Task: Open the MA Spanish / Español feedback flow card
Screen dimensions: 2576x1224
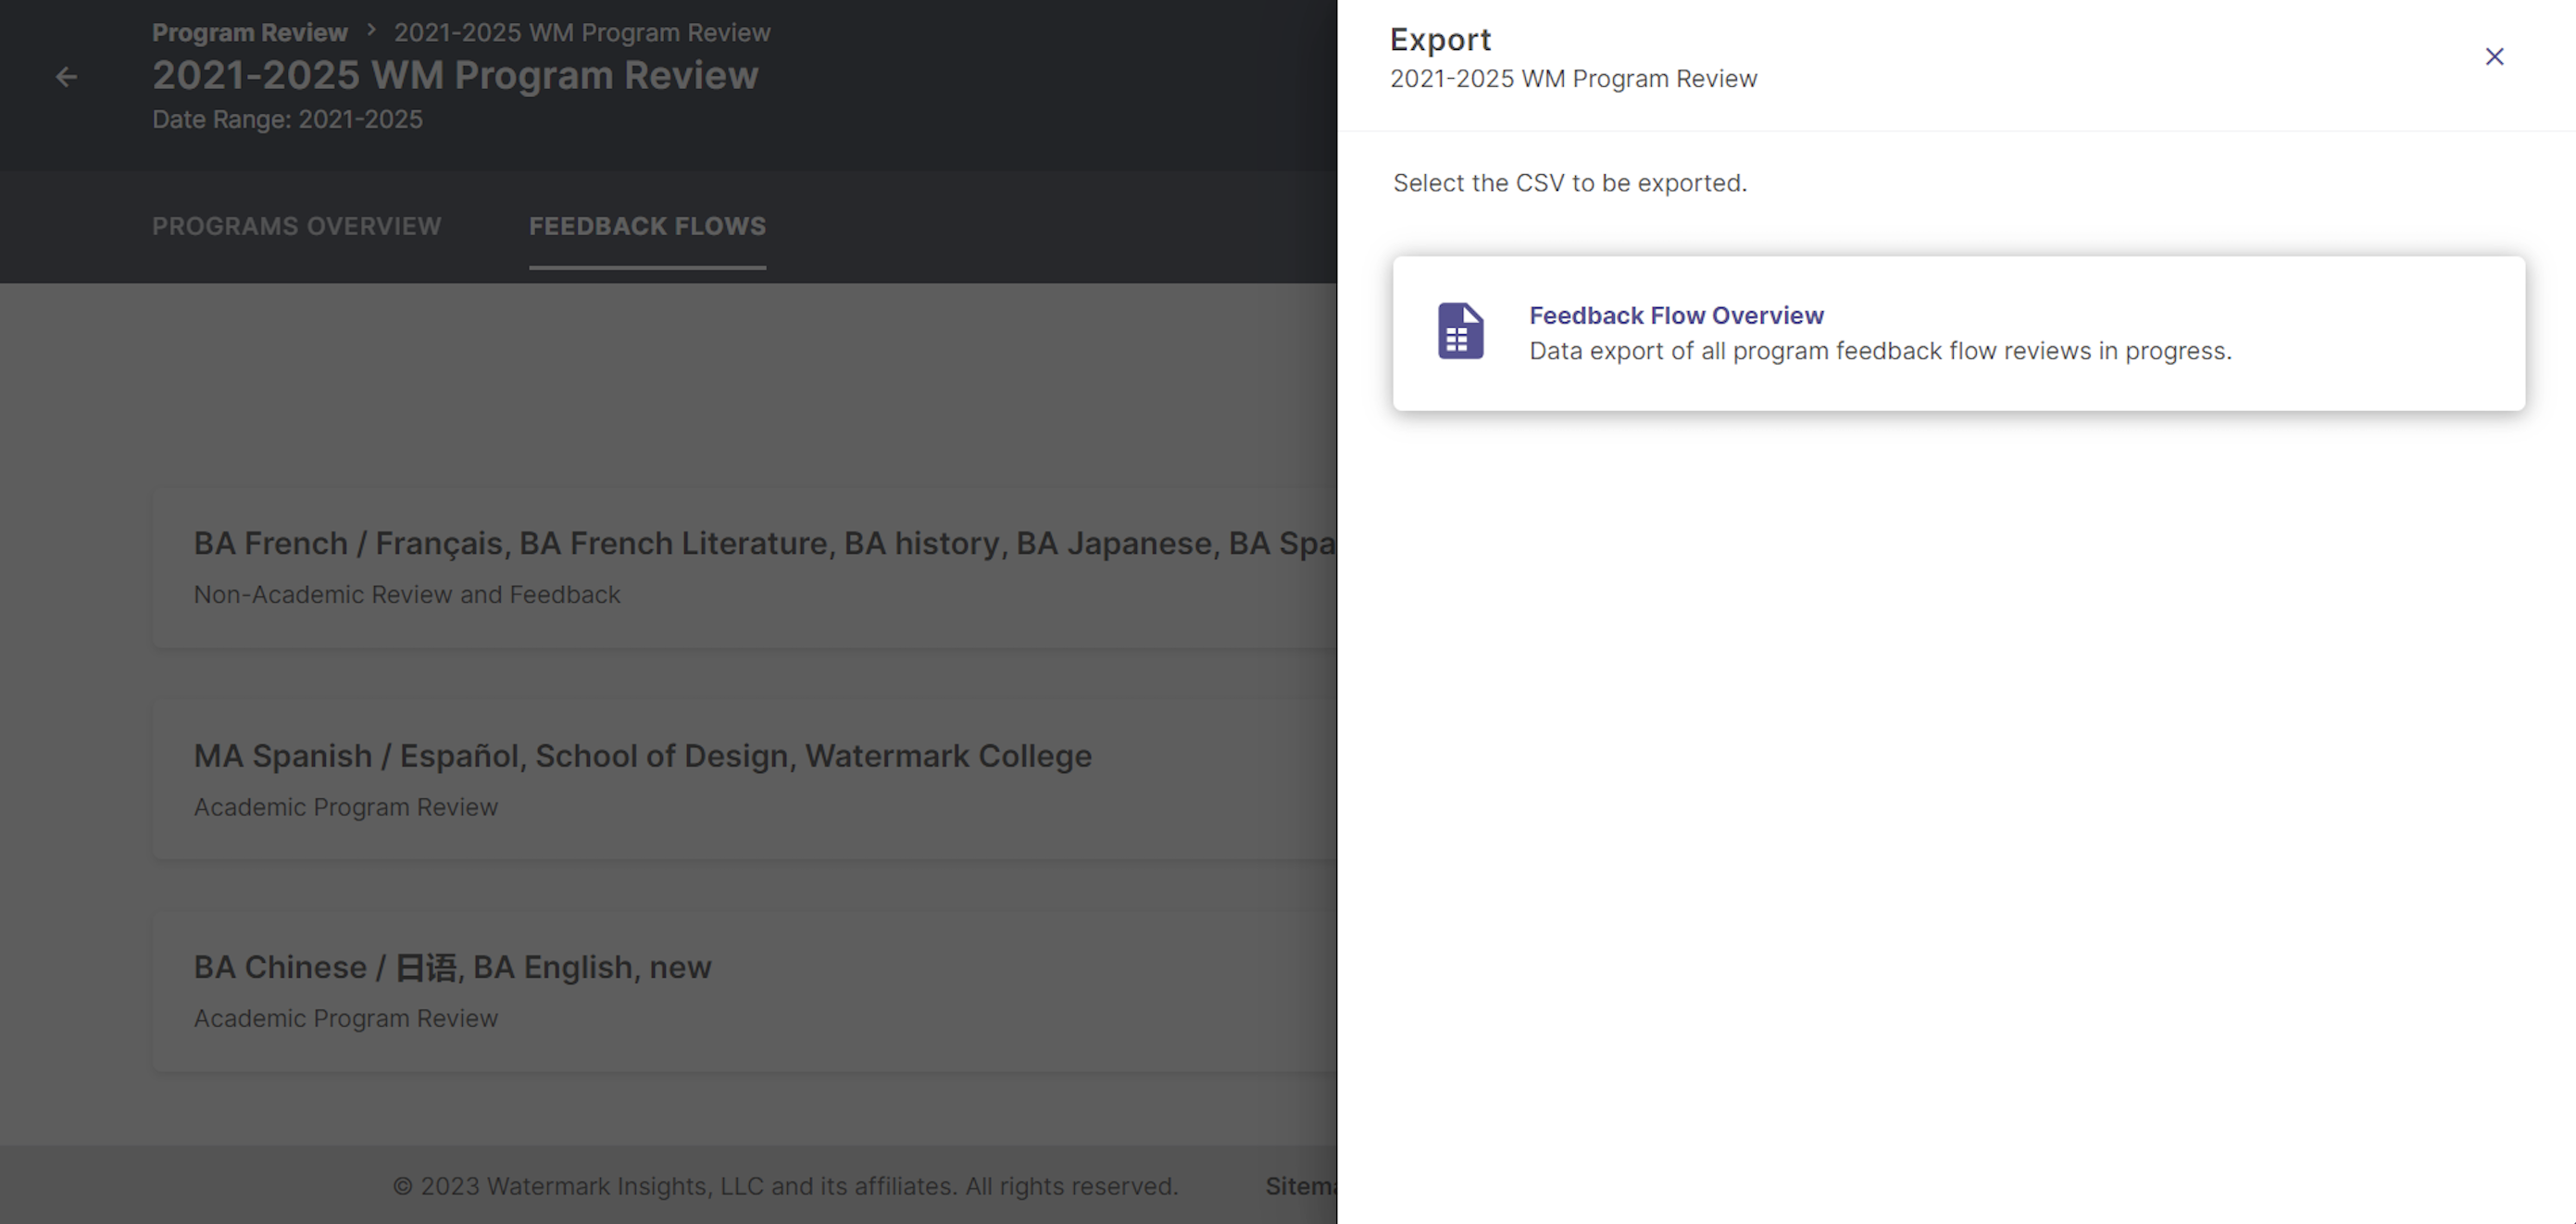Action: pyautogui.click(x=744, y=779)
